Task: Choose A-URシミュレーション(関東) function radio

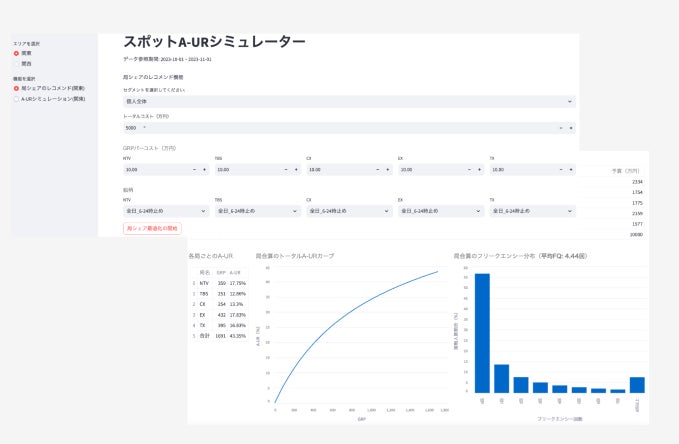Action: coord(16,99)
